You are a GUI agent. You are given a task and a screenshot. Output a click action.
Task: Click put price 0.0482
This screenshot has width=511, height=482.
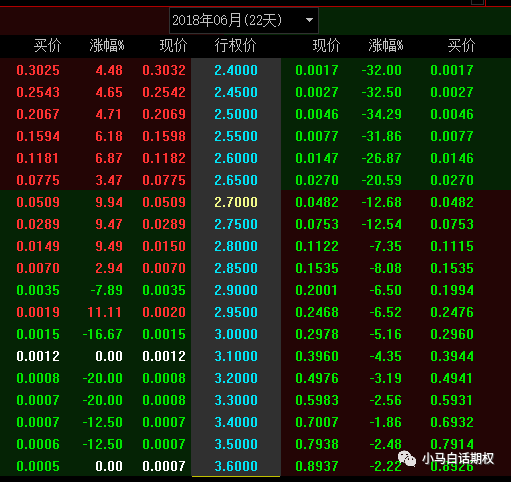317,202
